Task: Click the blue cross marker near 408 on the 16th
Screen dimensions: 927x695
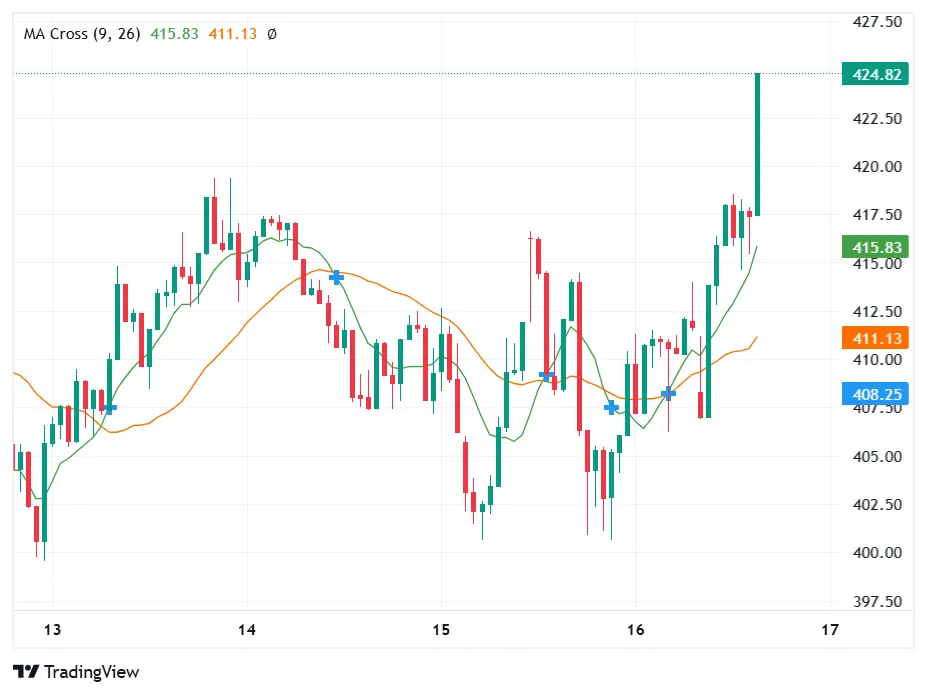Action: [668, 392]
